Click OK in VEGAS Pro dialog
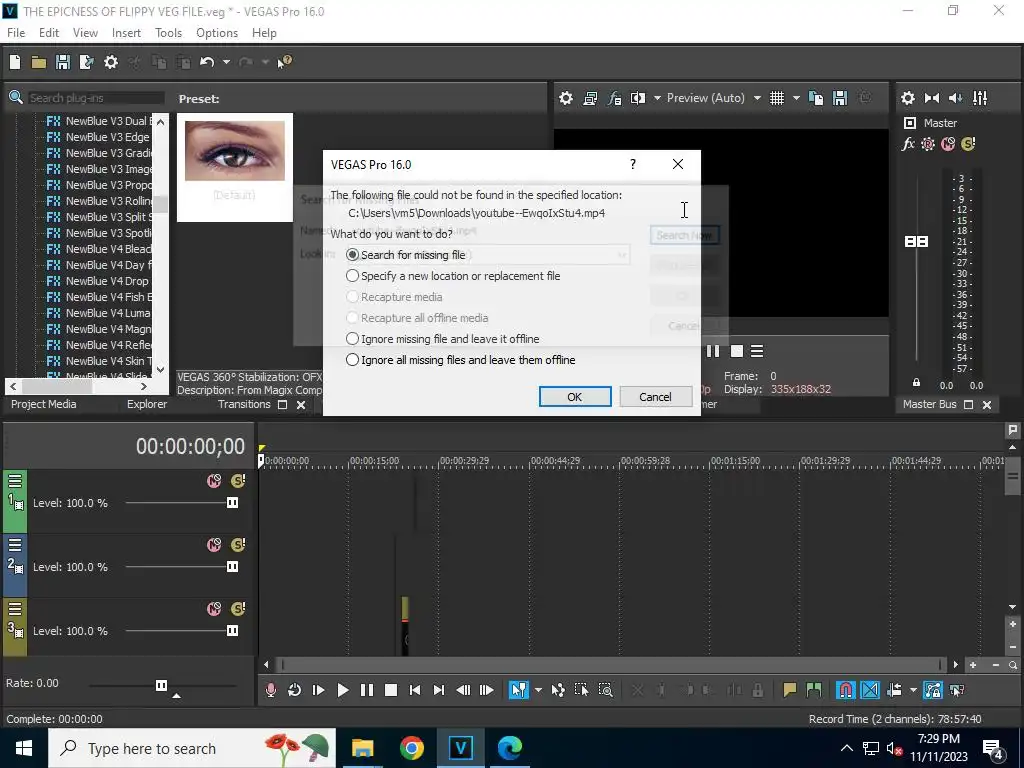Viewport: 1024px width, 768px height. click(575, 397)
